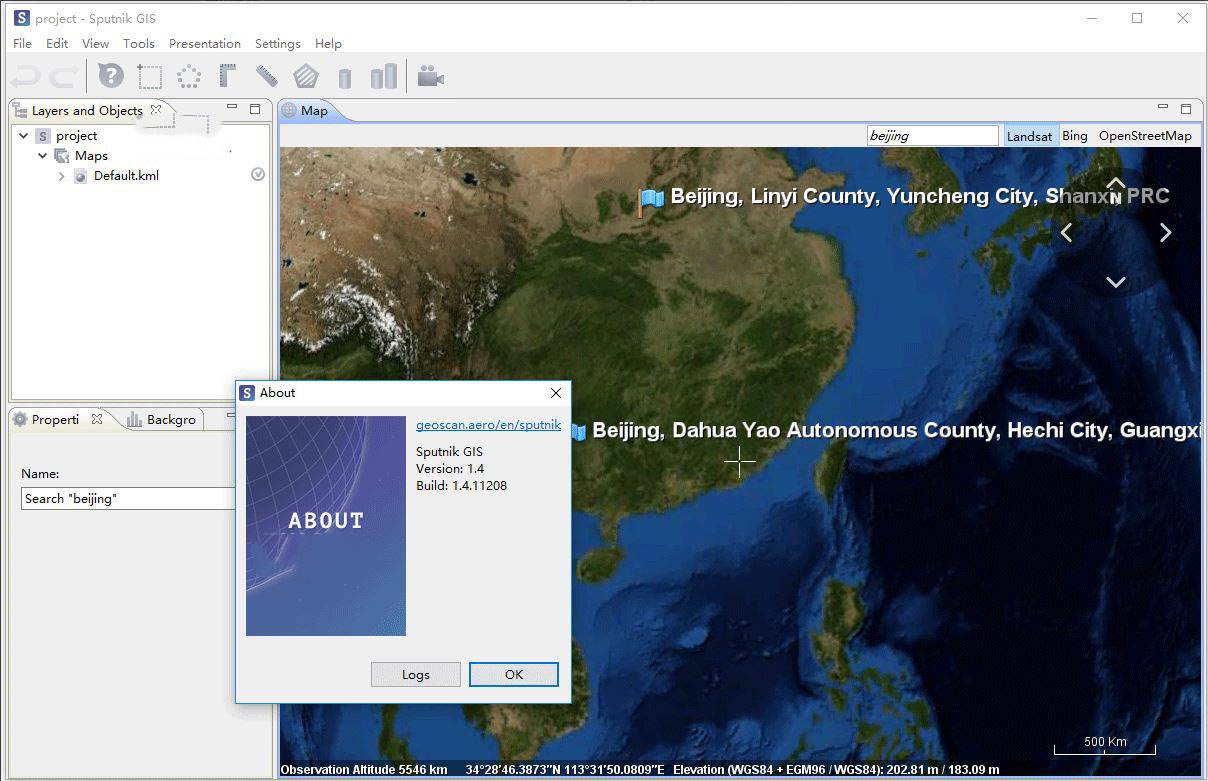This screenshot has height=781, width=1208.
Task: Select the project row in tree
Action: (77, 136)
